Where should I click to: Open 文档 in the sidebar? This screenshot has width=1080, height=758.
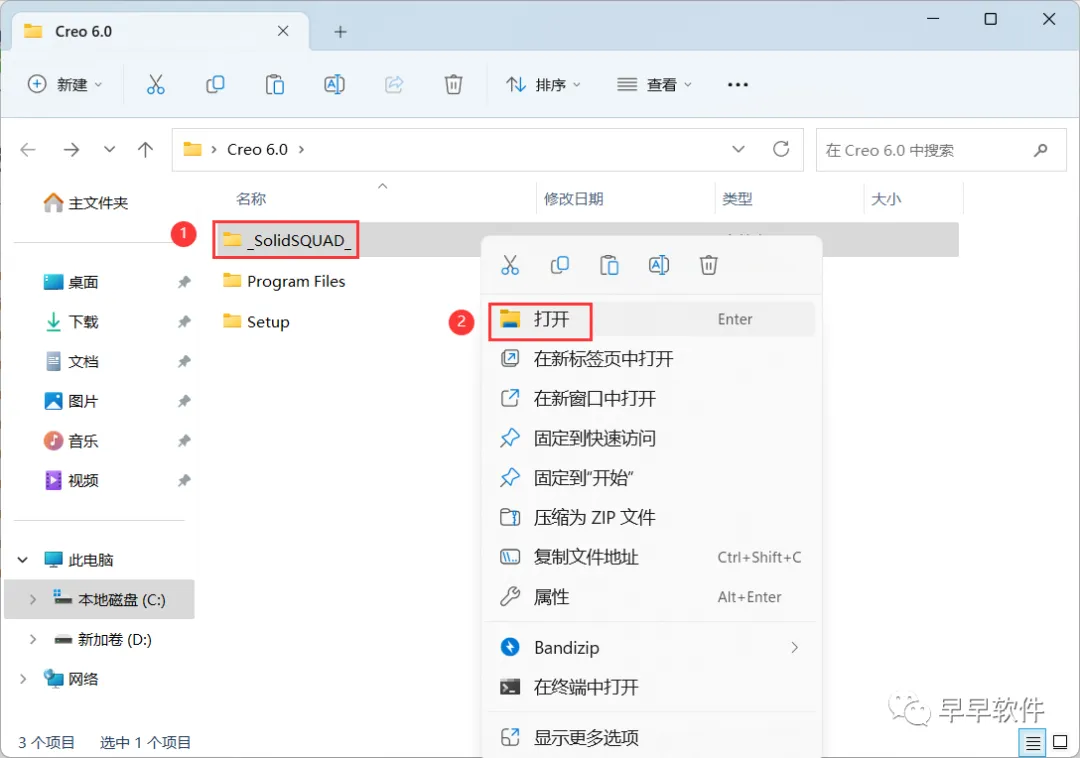coord(71,361)
